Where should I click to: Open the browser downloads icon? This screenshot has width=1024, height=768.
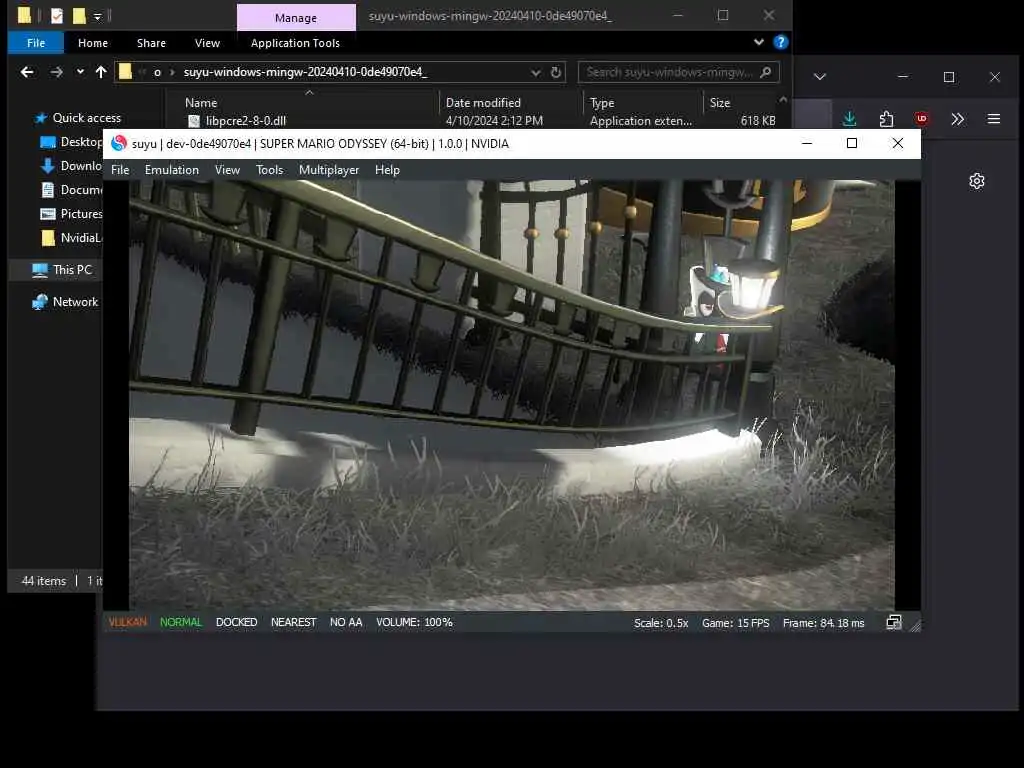tap(849, 119)
